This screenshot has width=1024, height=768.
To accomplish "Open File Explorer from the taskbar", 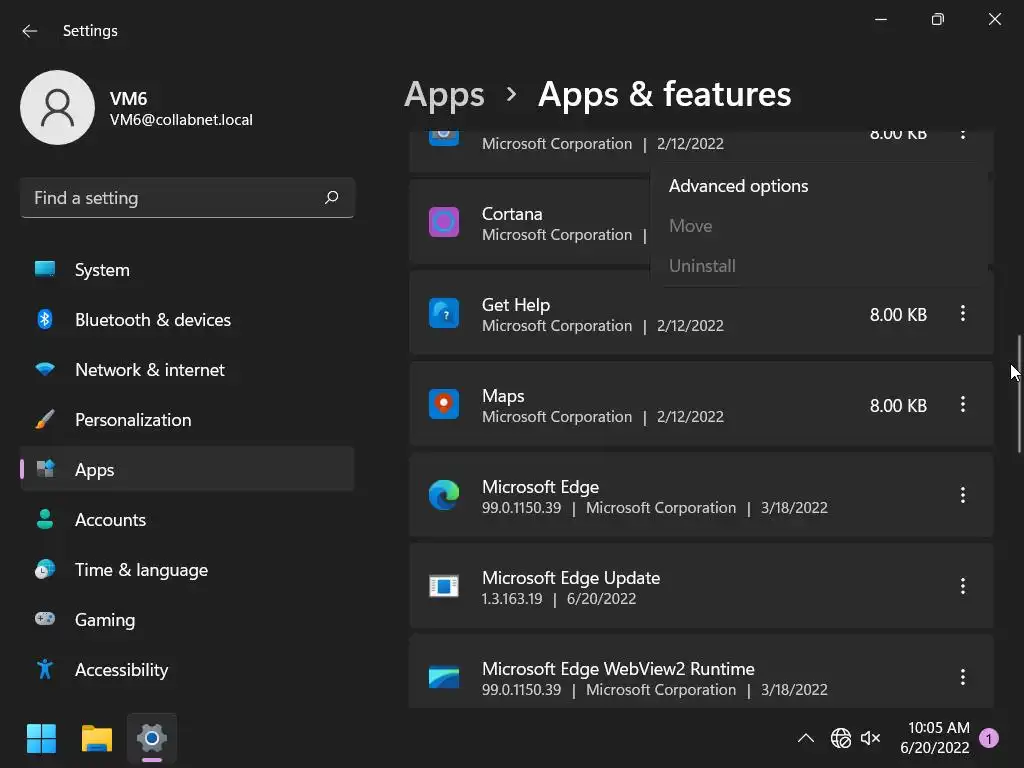I will click(97, 739).
